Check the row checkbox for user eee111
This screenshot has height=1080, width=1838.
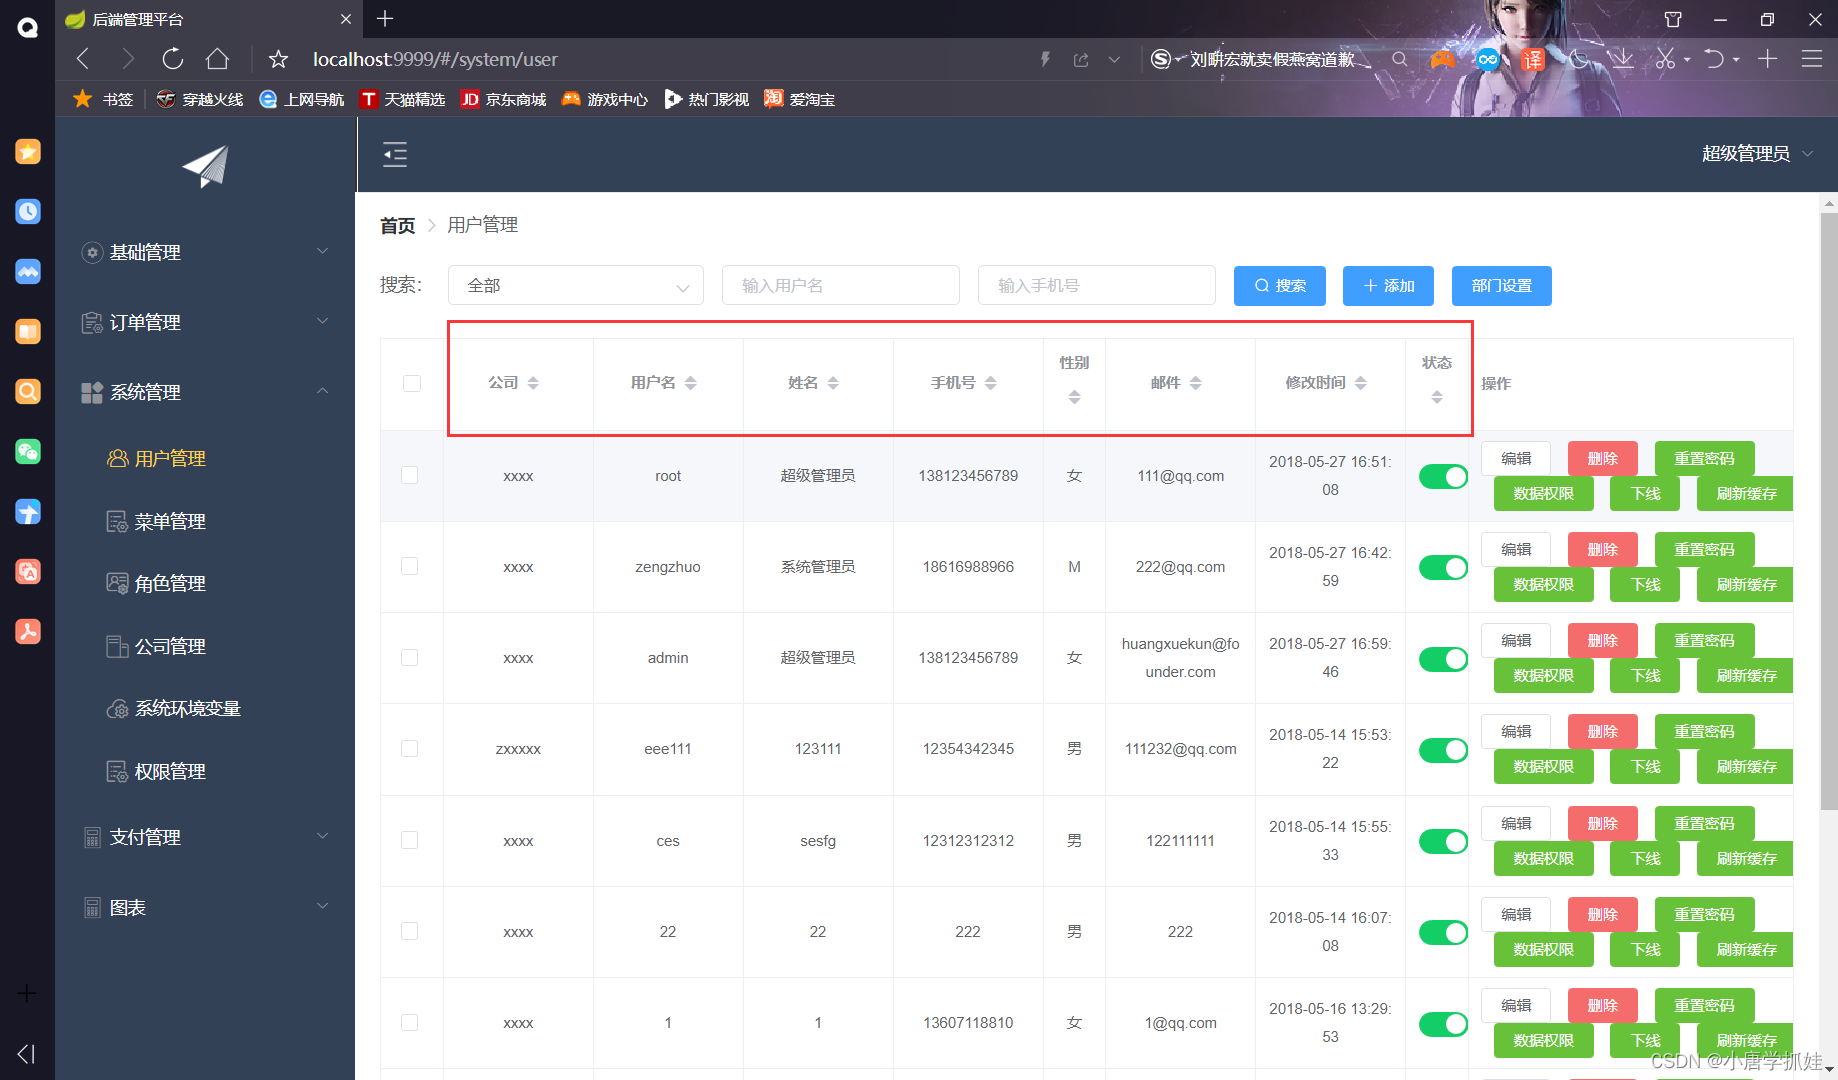(410, 748)
